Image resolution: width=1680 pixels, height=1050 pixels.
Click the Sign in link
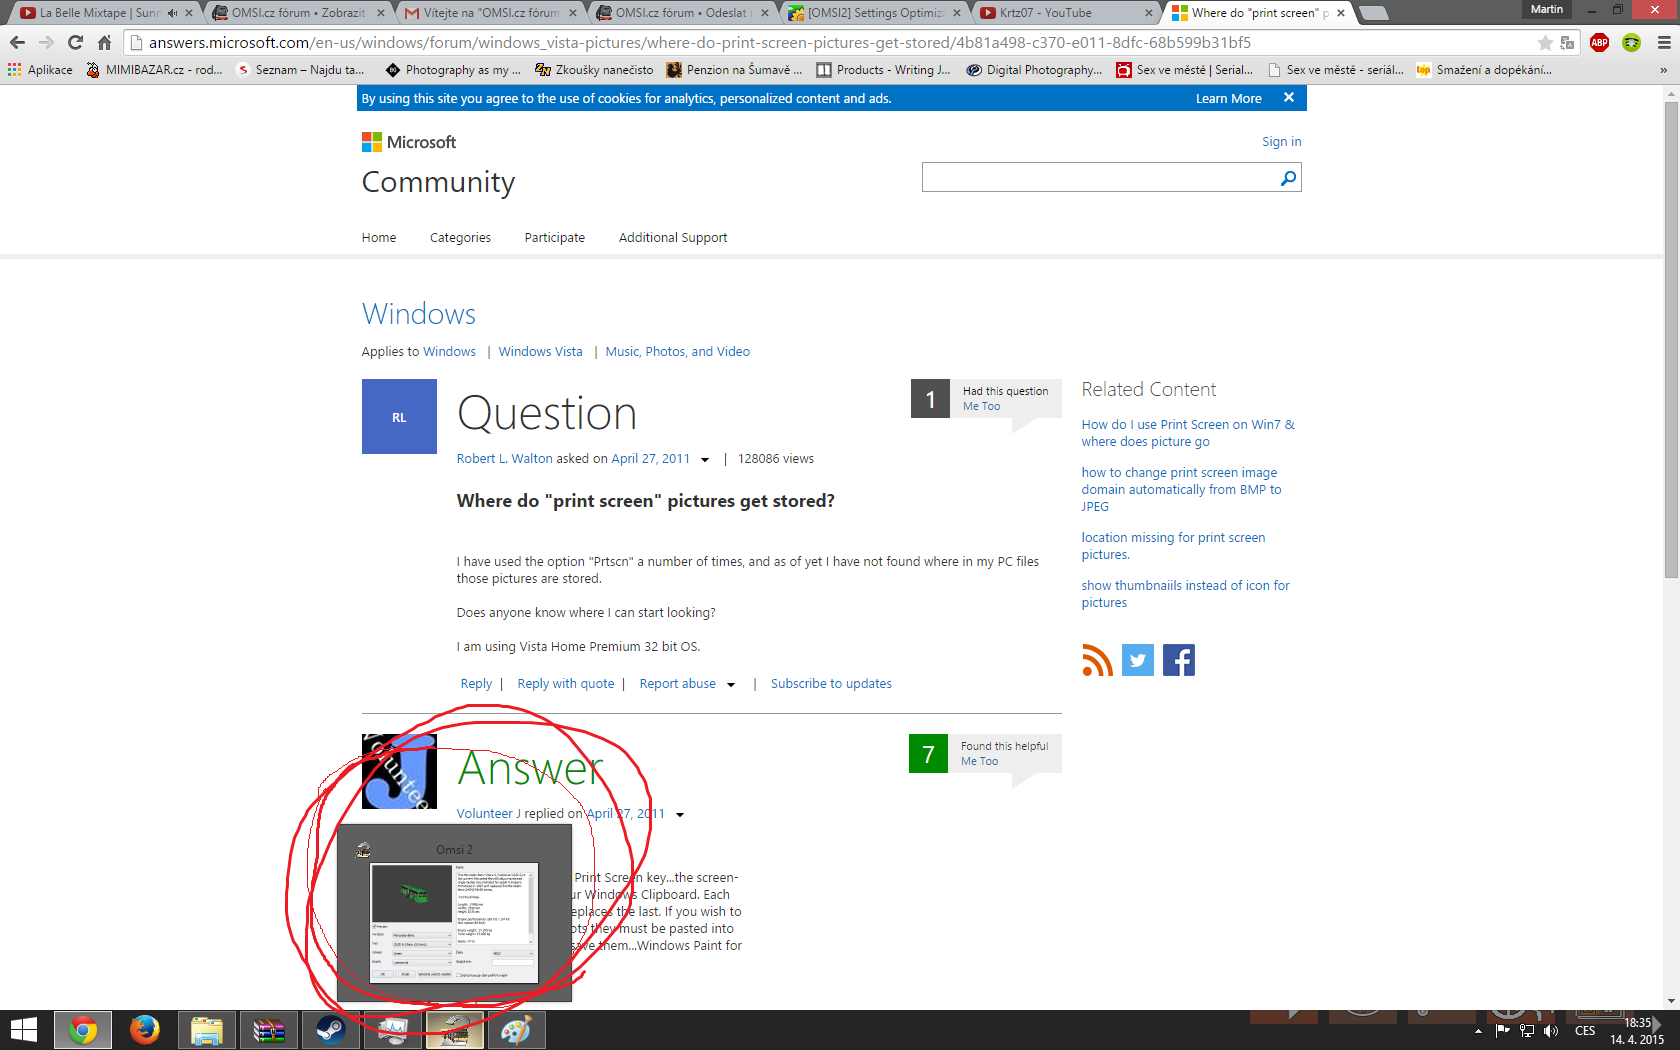(1281, 142)
